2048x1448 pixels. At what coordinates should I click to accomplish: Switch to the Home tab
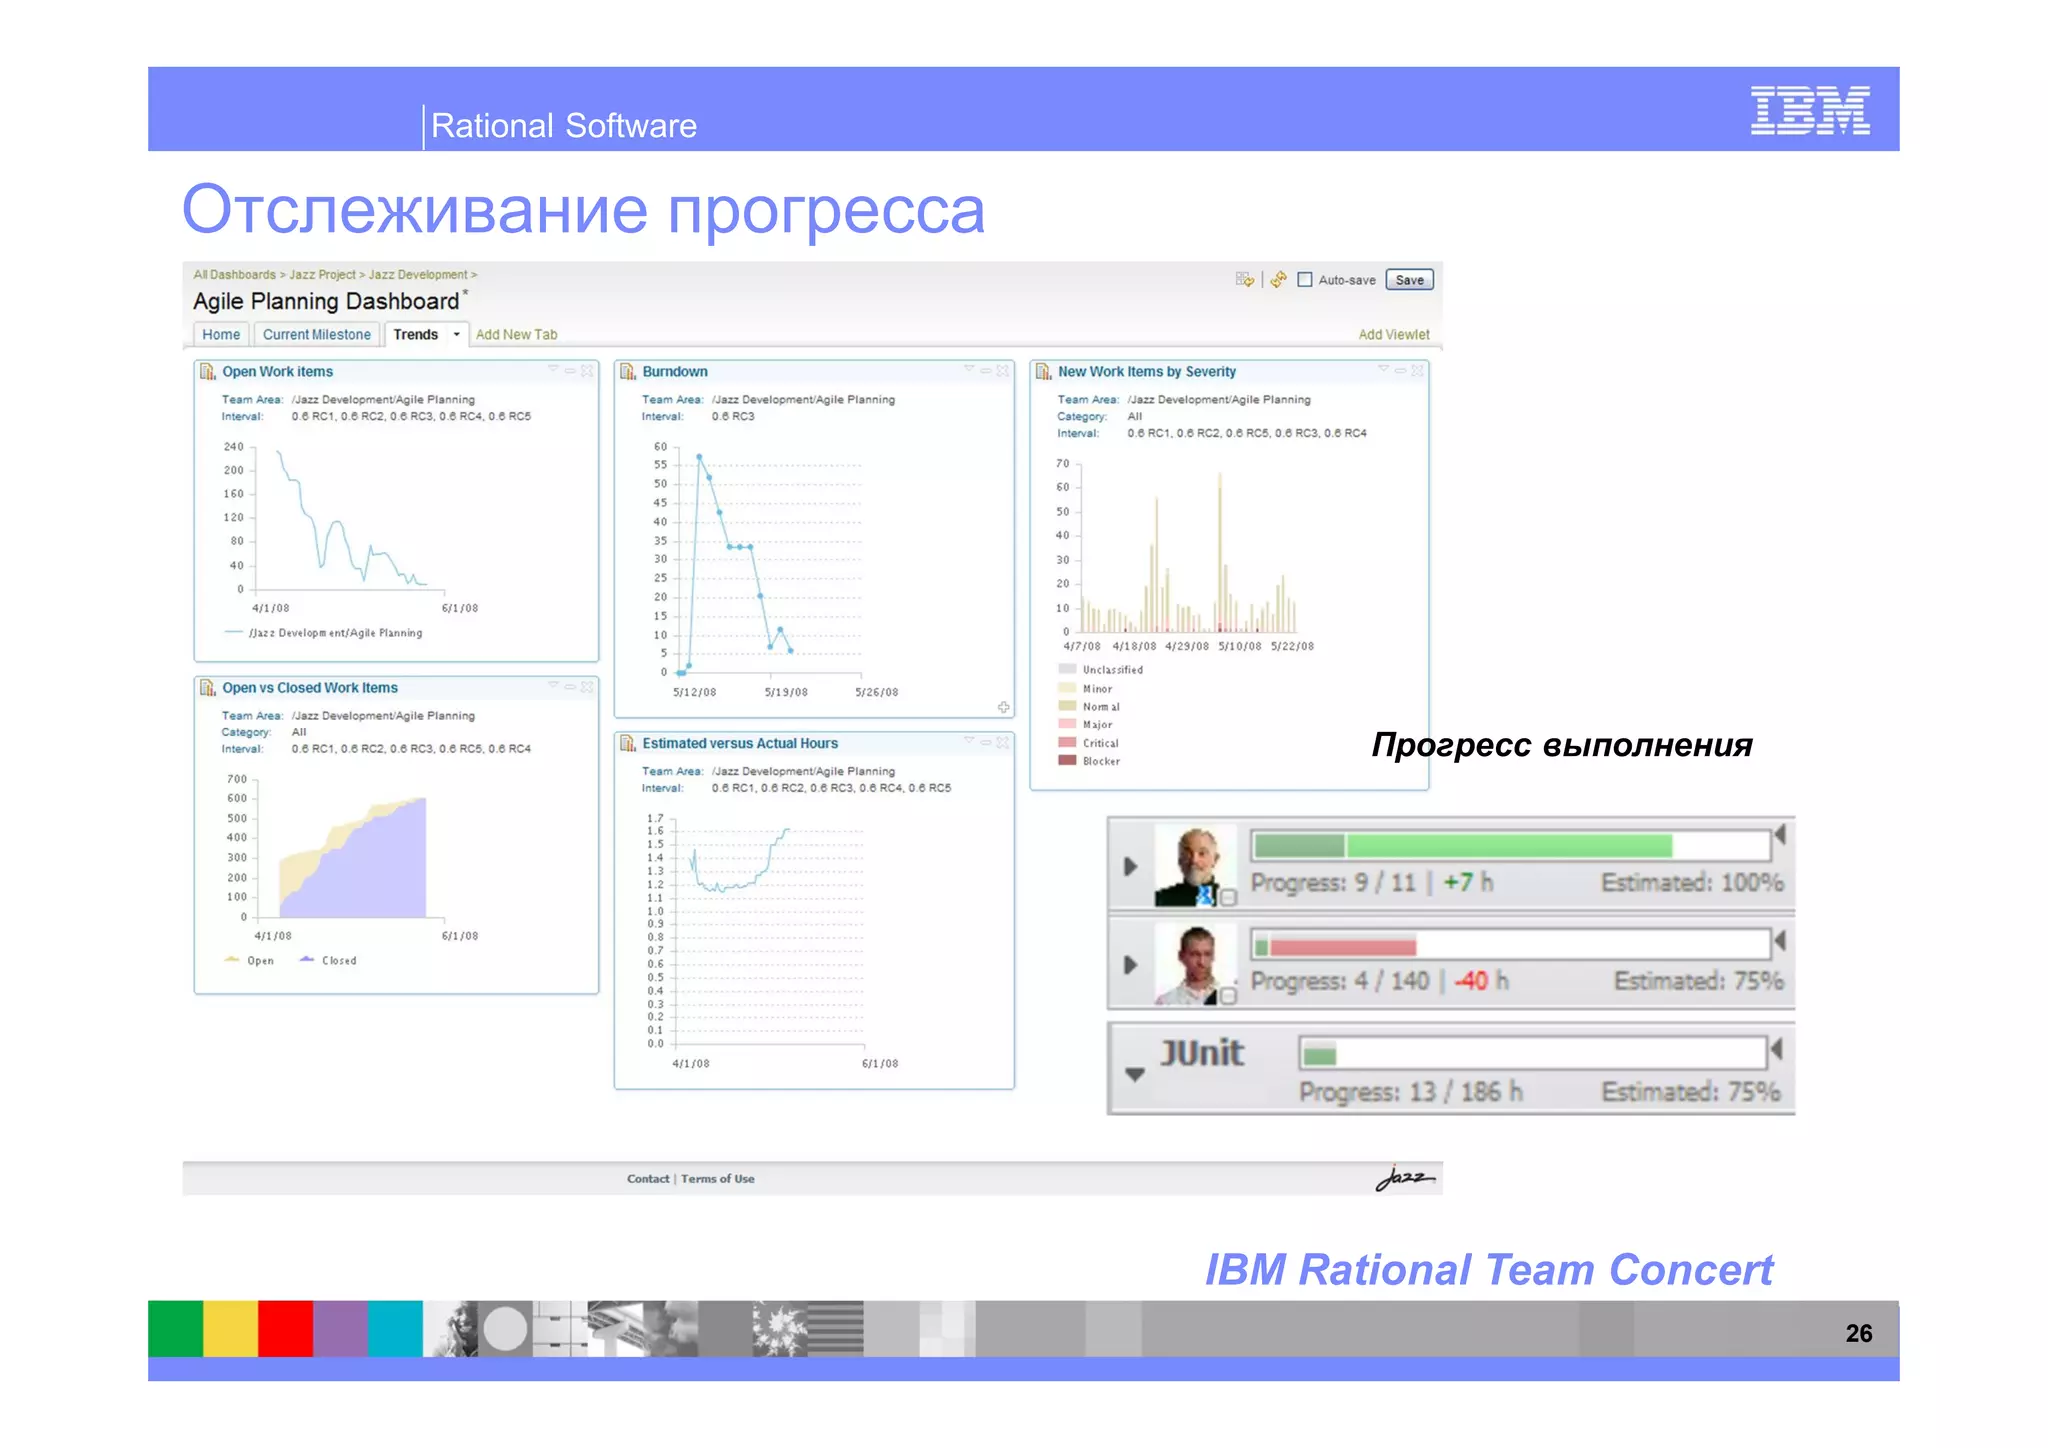221,335
